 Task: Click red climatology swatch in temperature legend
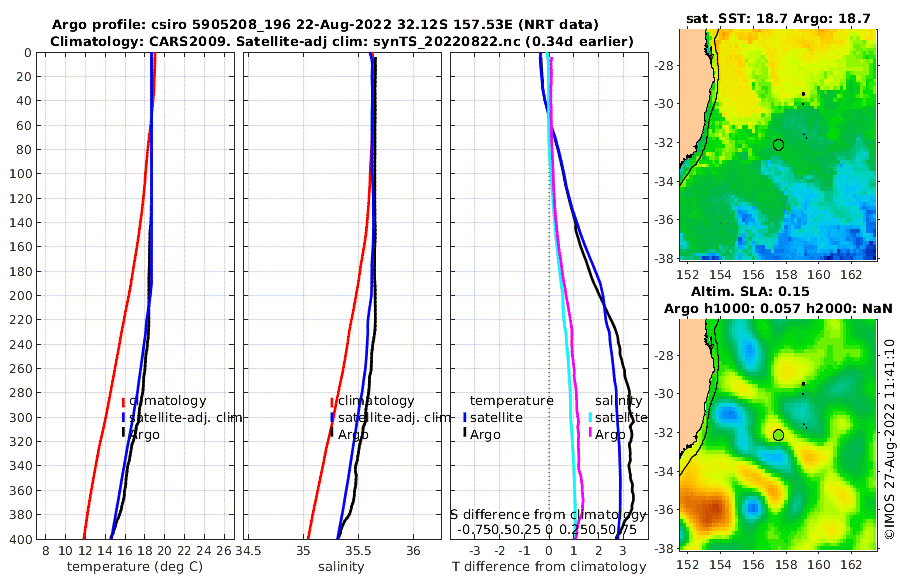pyautogui.click(x=123, y=402)
